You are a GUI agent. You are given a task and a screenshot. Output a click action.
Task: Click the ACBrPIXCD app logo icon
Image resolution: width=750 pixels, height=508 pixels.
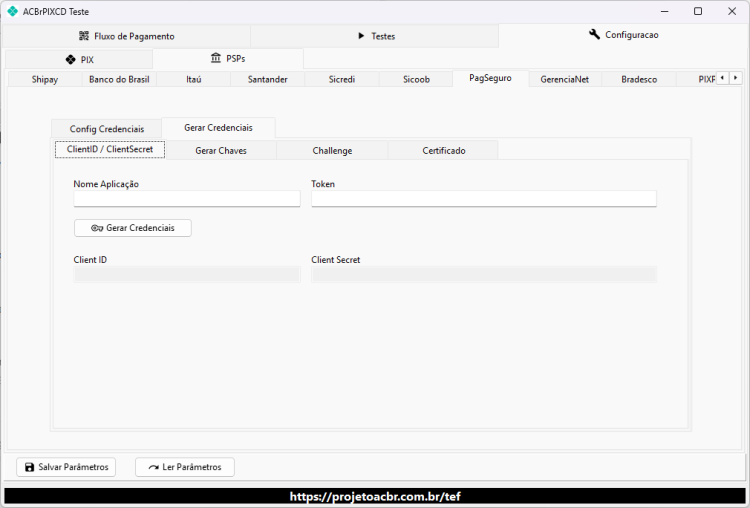(x=12, y=11)
